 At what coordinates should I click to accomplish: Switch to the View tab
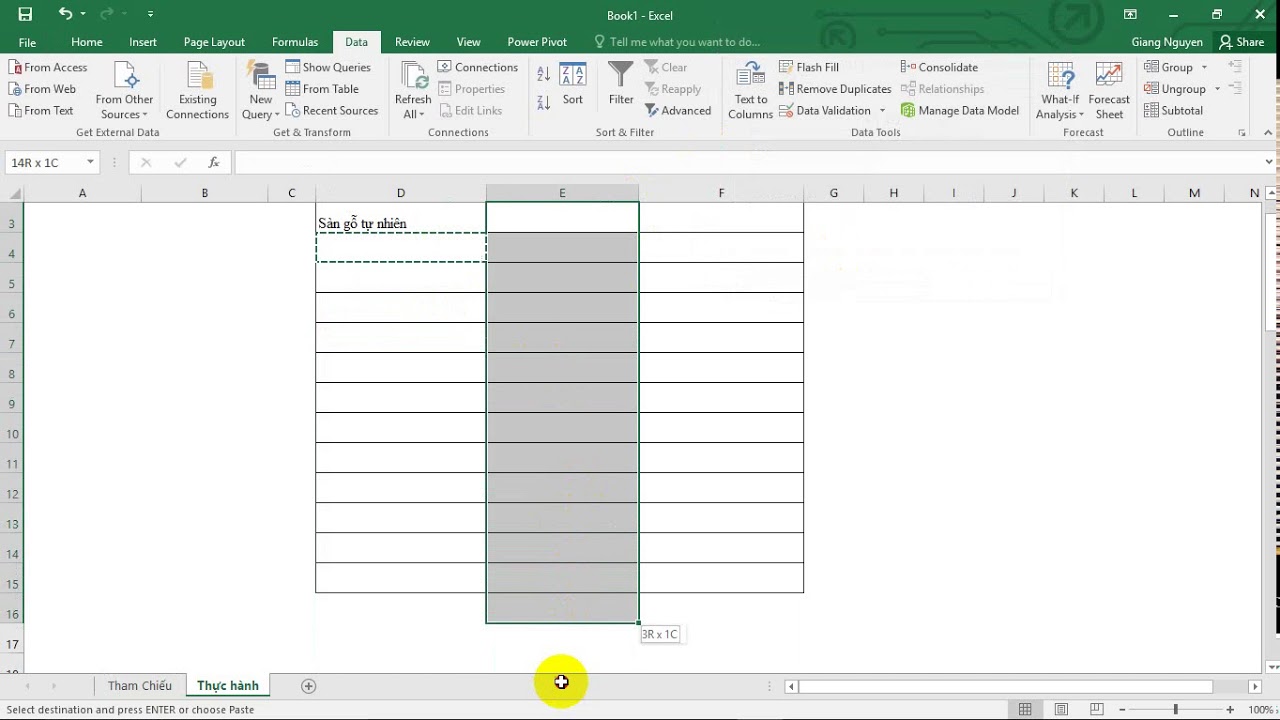pos(469,42)
